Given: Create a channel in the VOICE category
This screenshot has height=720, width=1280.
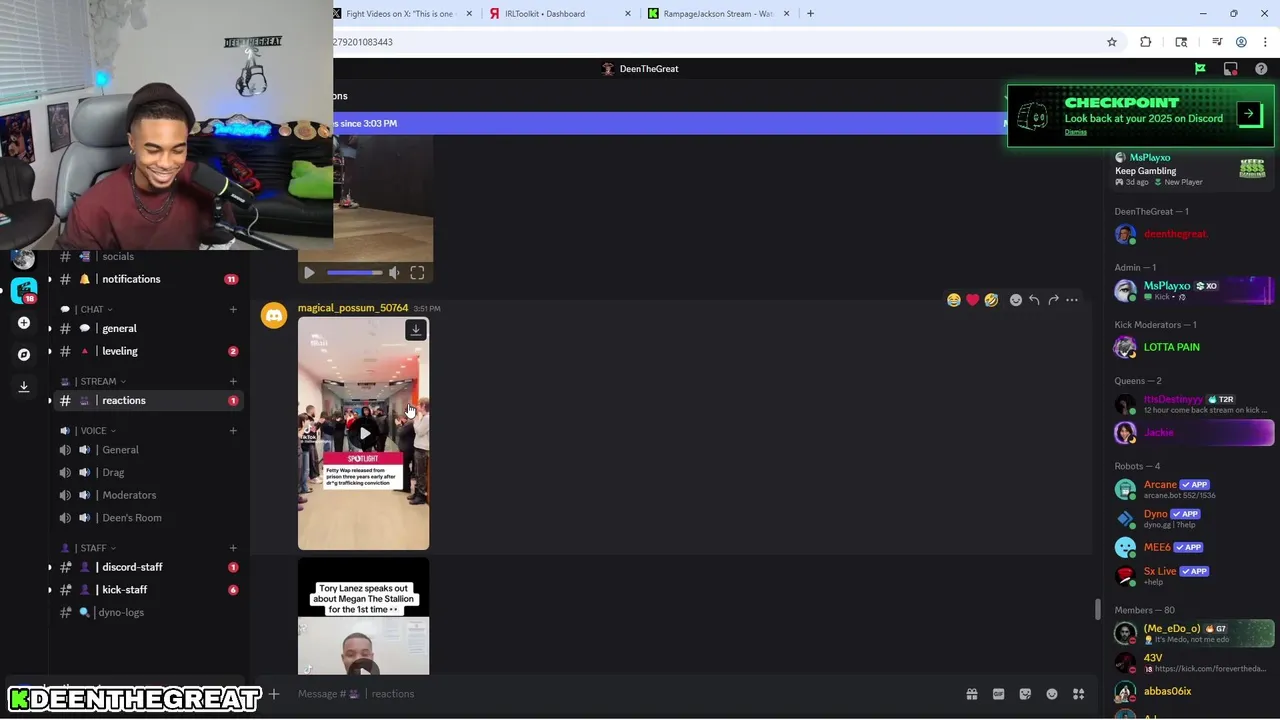Looking at the screenshot, I should (x=233, y=431).
